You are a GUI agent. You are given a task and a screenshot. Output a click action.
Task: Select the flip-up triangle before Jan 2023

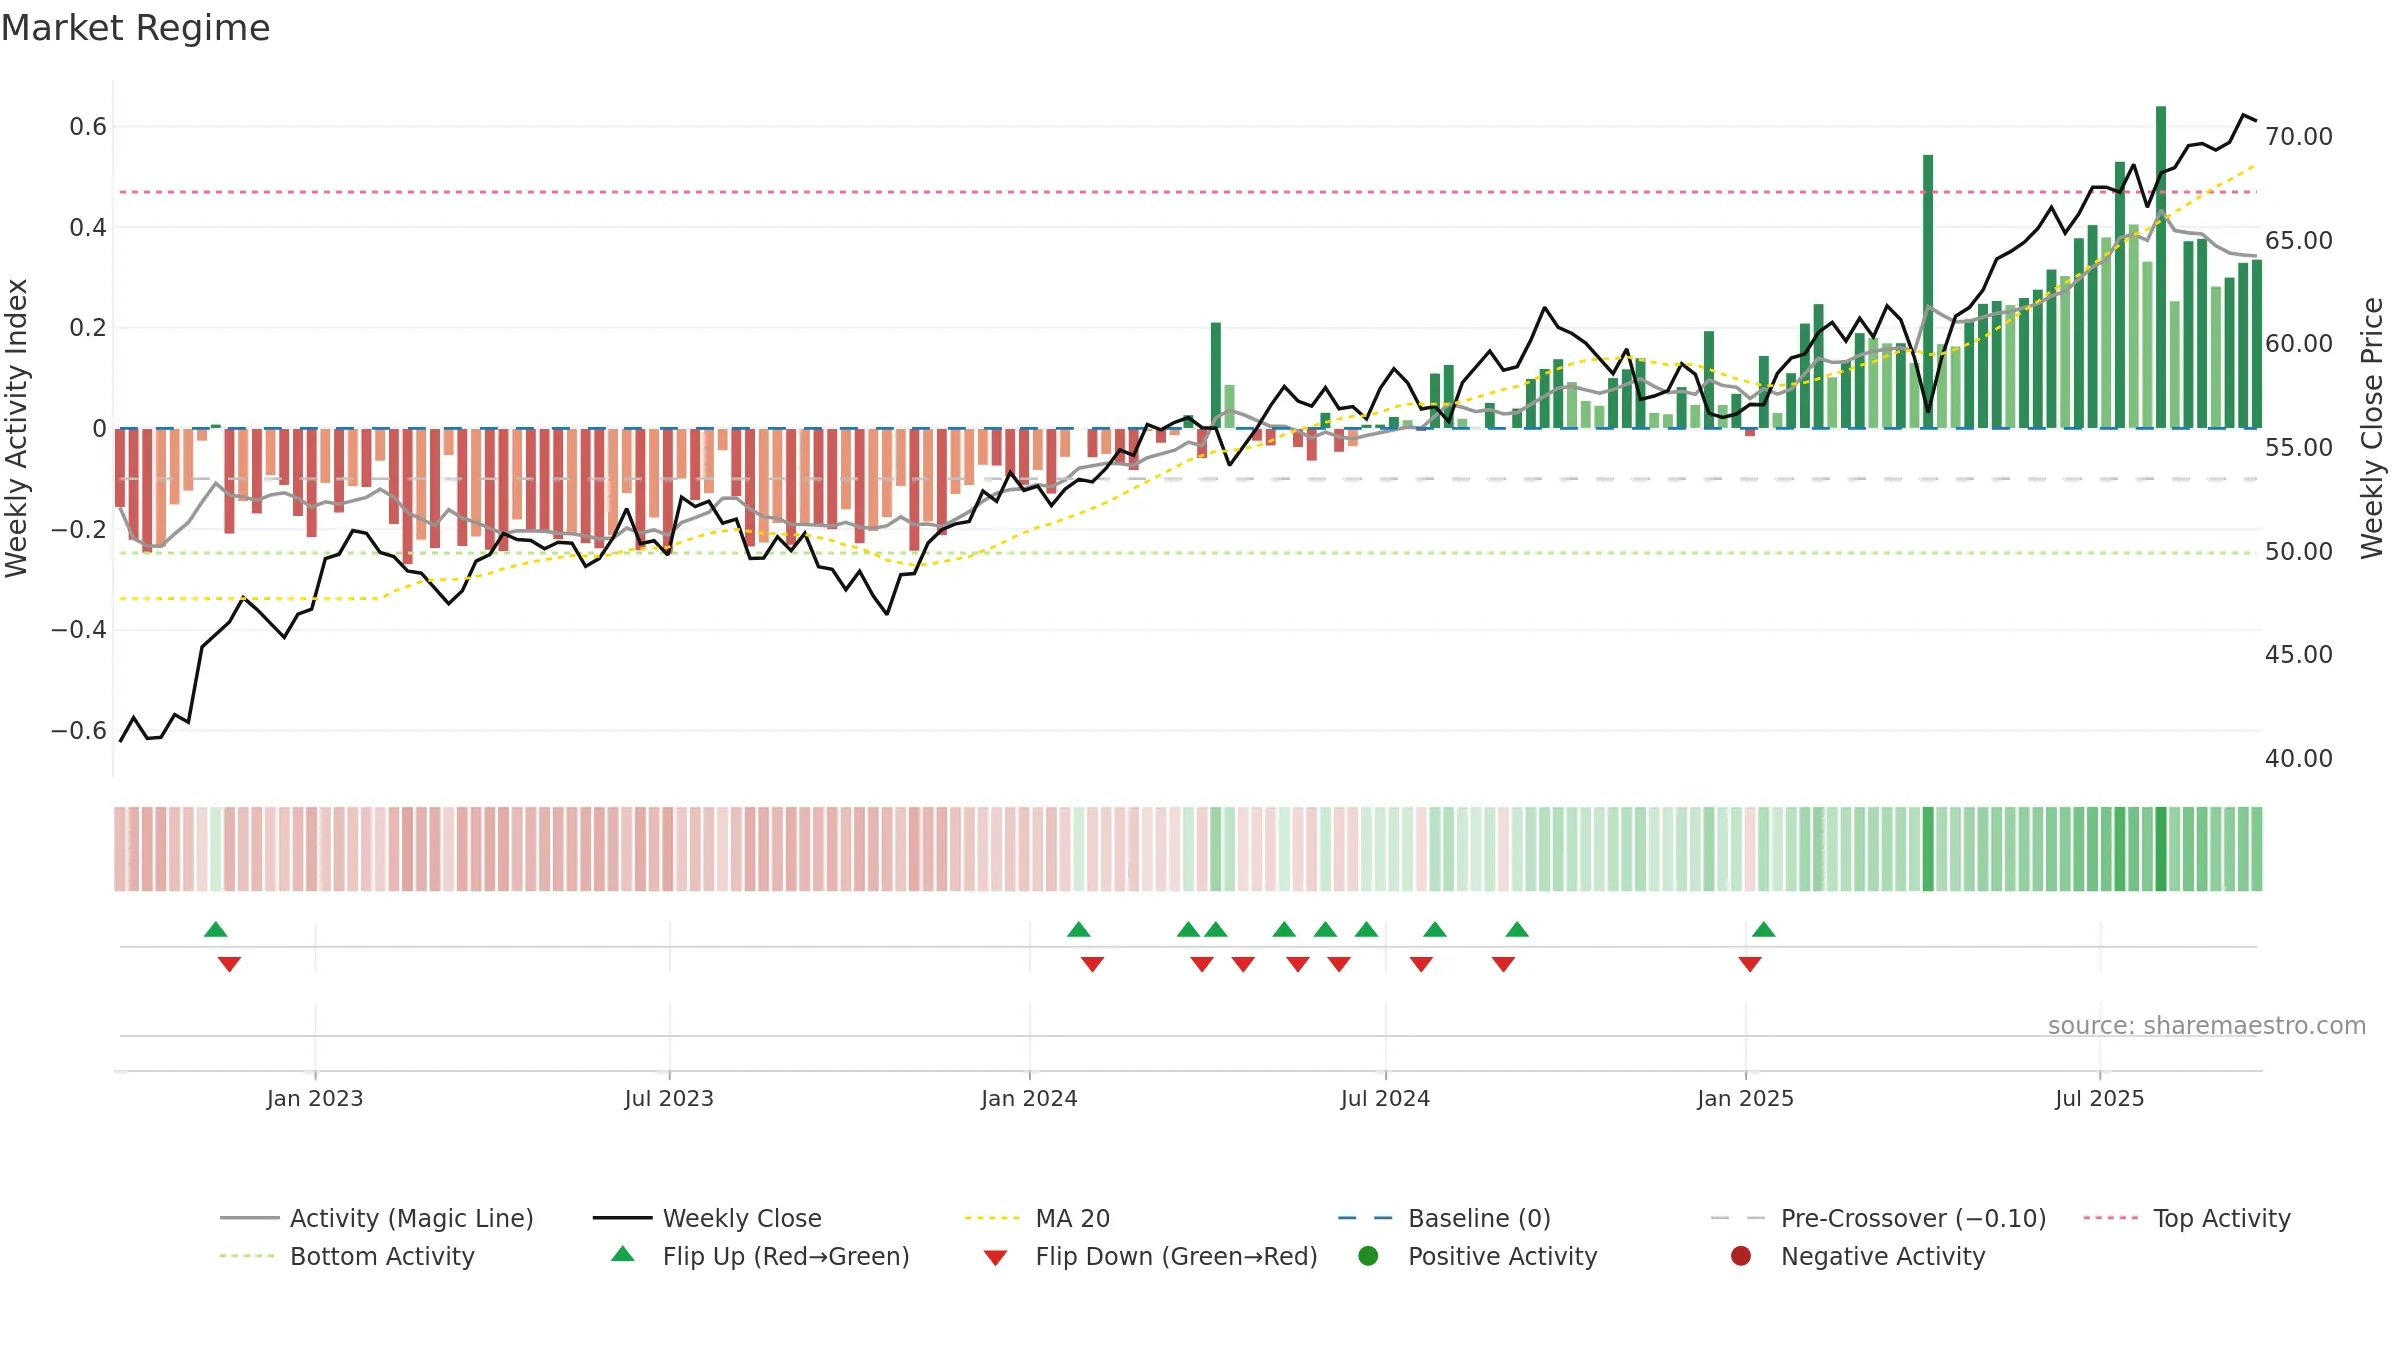(216, 930)
